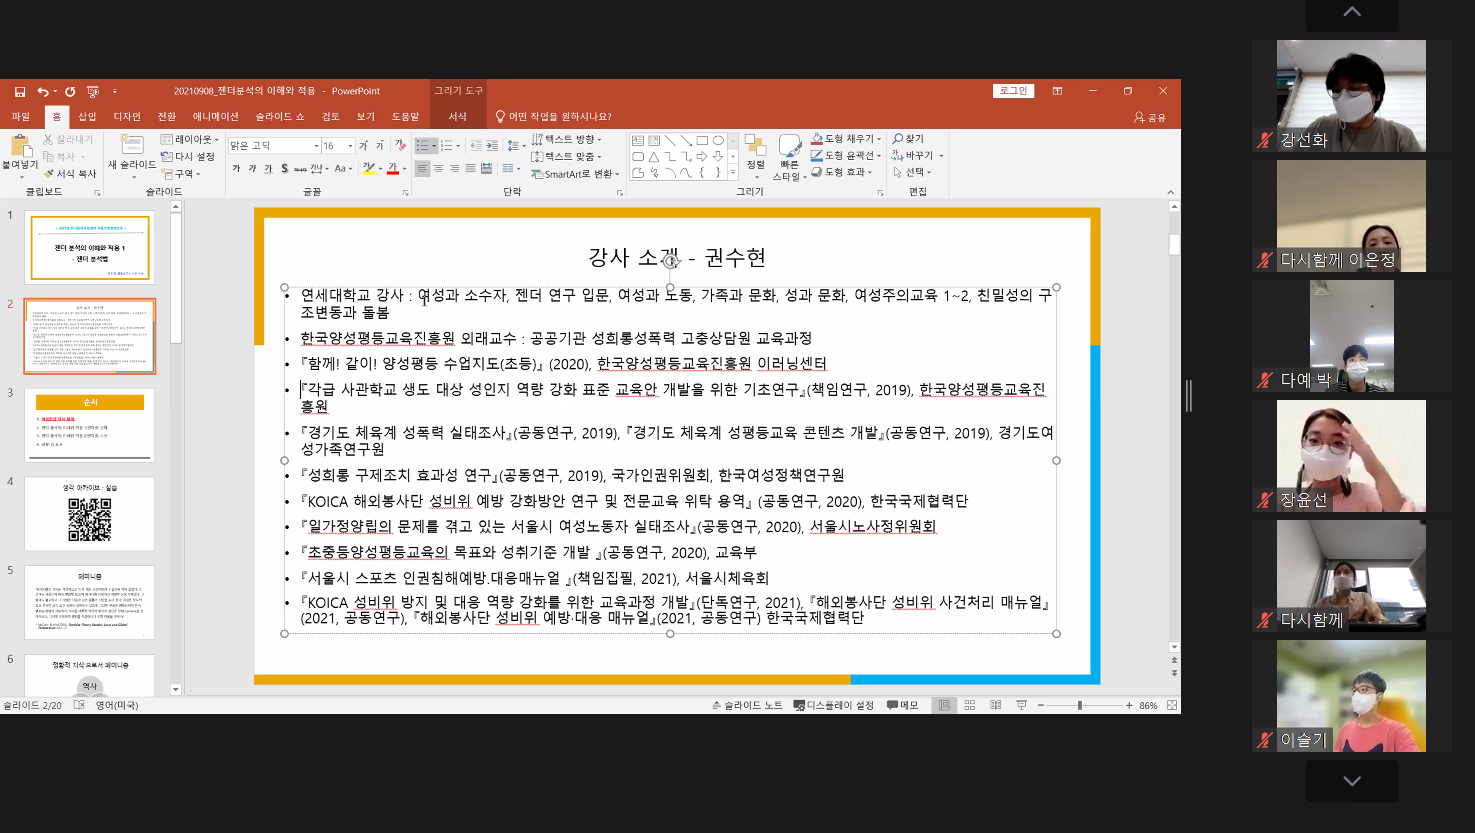This screenshot has height=833, width=1475.
Task: Start slideshow from beginning via quick access icon
Action: (x=93, y=91)
